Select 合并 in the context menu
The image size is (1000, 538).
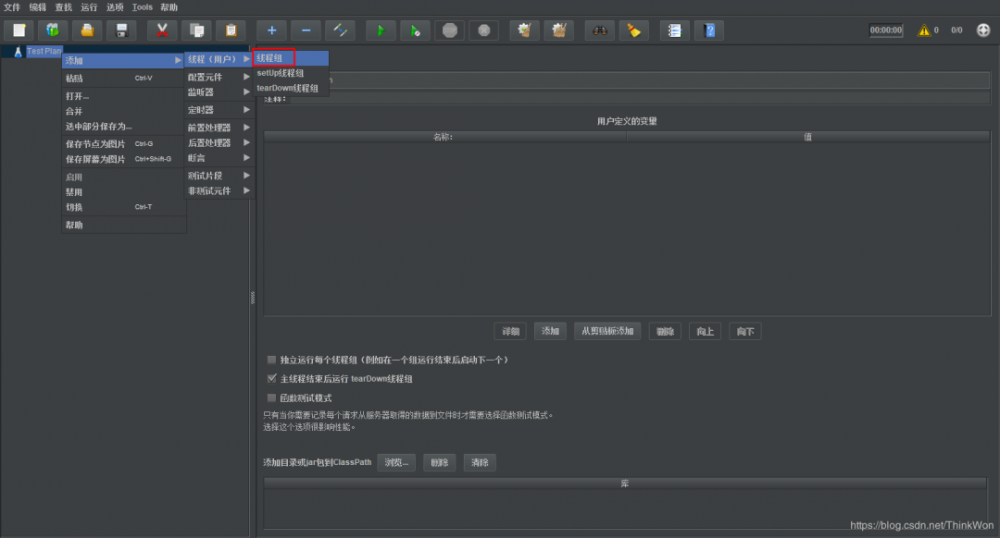[123, 112]
